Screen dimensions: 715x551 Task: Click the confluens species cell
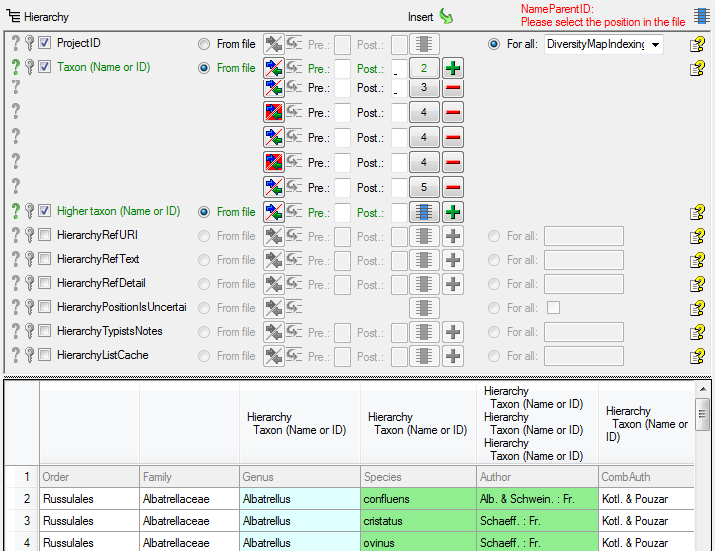[x=418, y=499]
